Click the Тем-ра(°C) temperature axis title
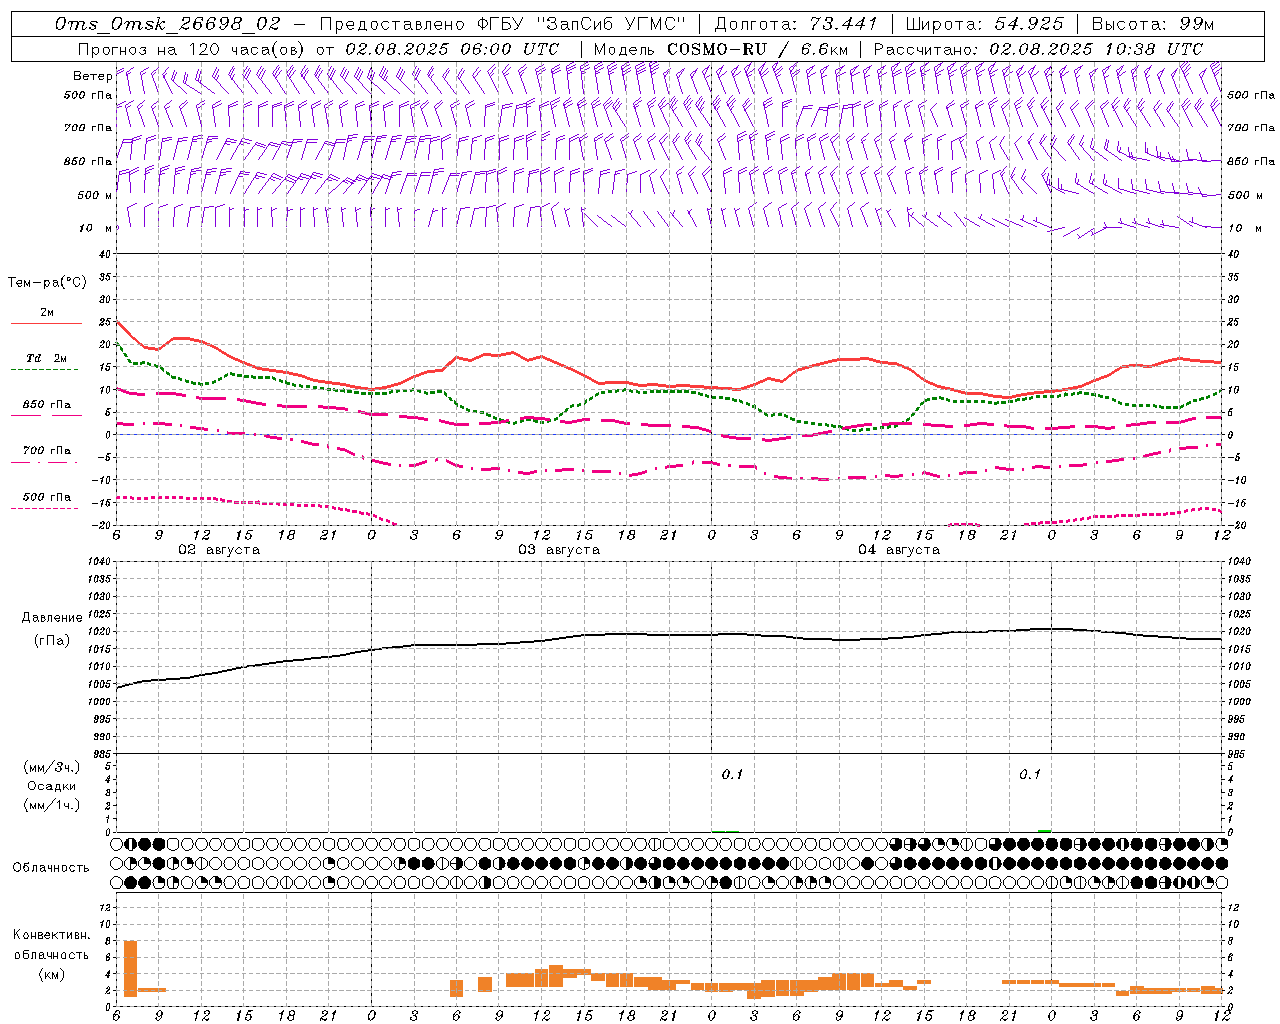 pos(48,283)
